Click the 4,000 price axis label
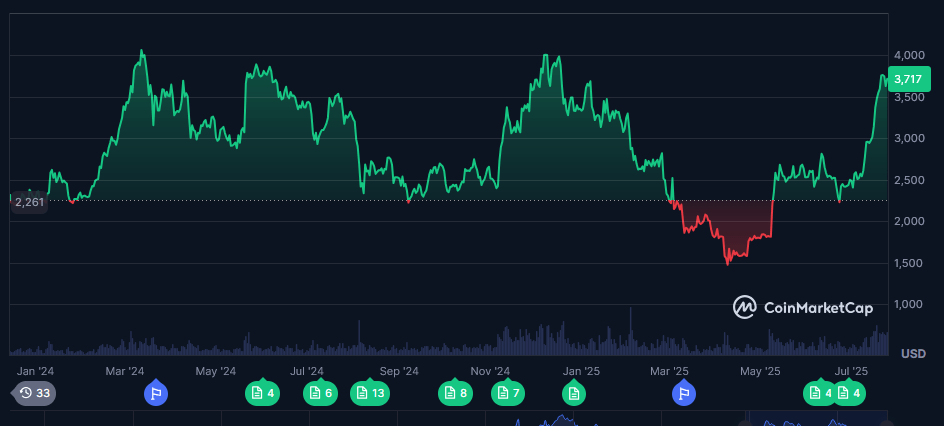Viewport: 944px width, 426px height. [909, 55]
